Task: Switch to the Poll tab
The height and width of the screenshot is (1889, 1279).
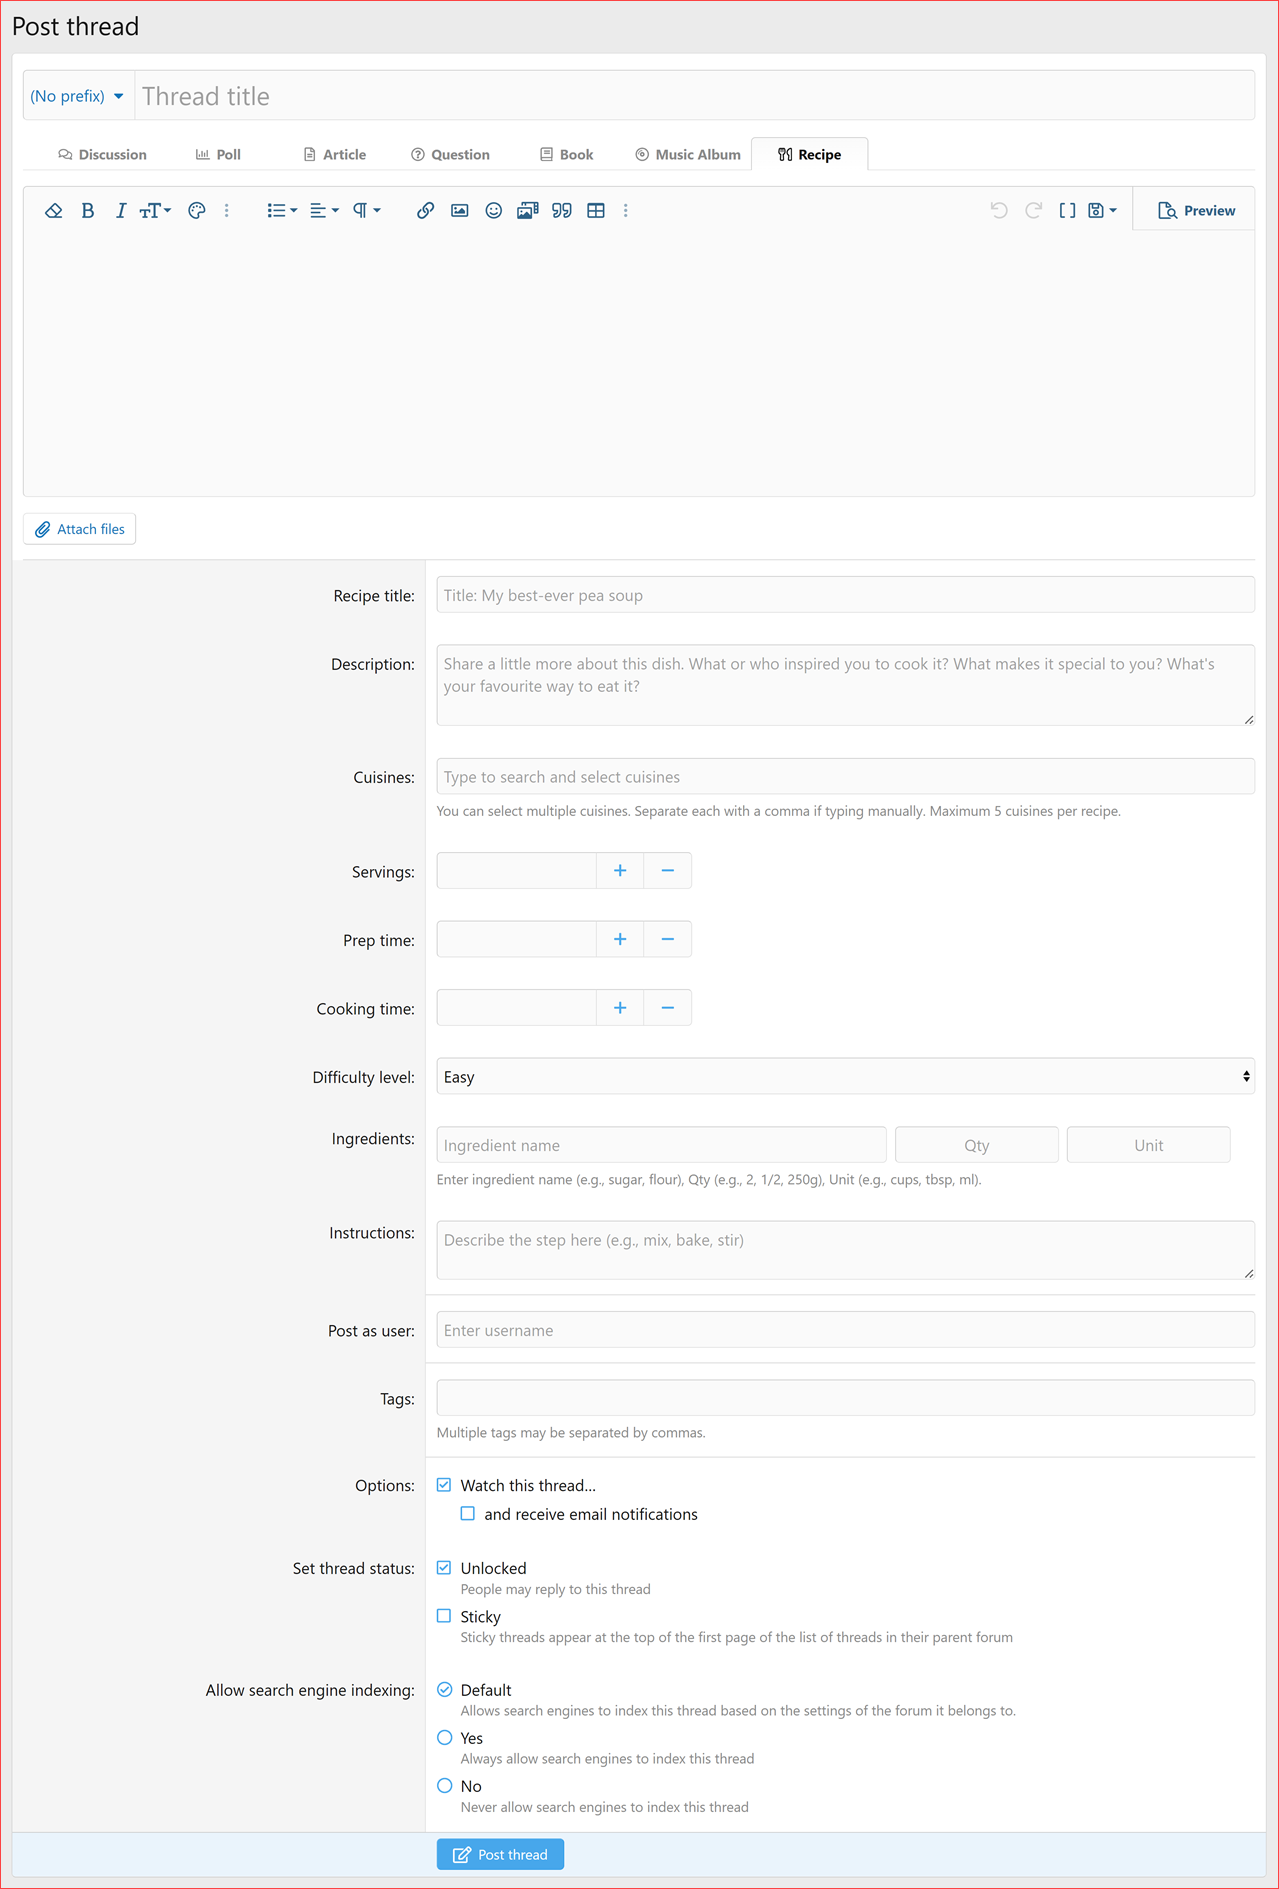Action: 218,155
